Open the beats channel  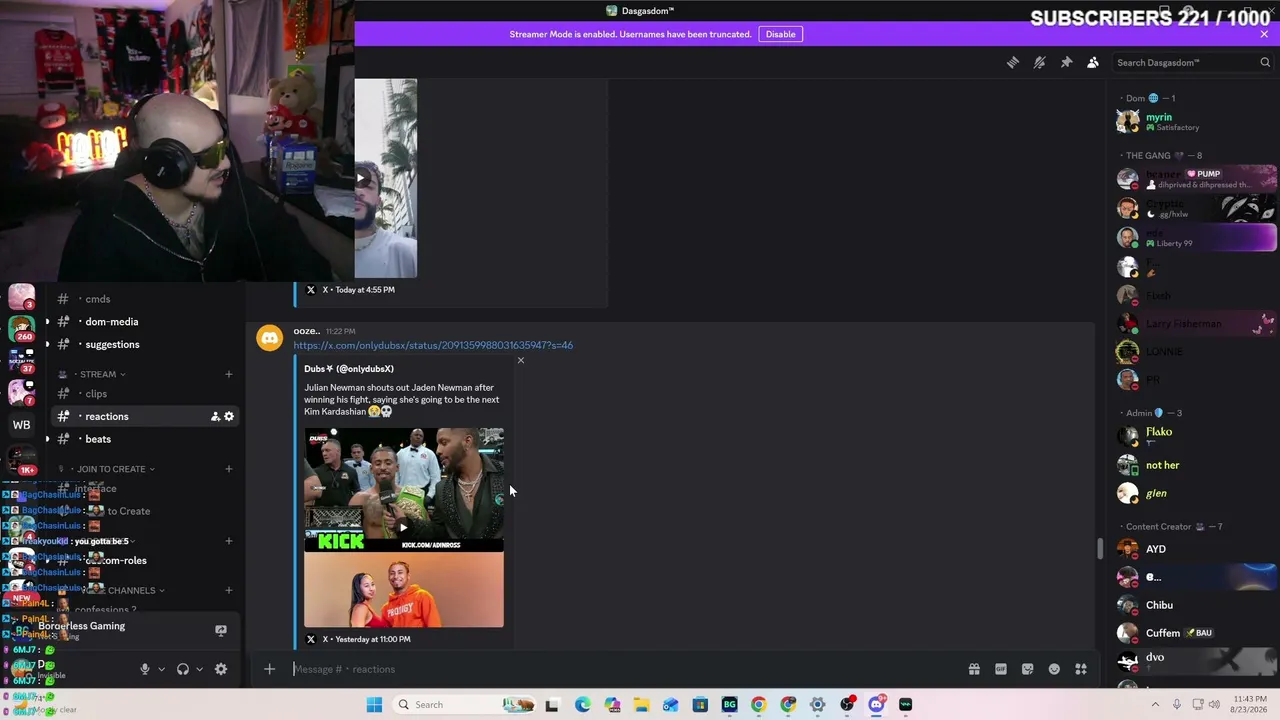(x=98, y=439)
